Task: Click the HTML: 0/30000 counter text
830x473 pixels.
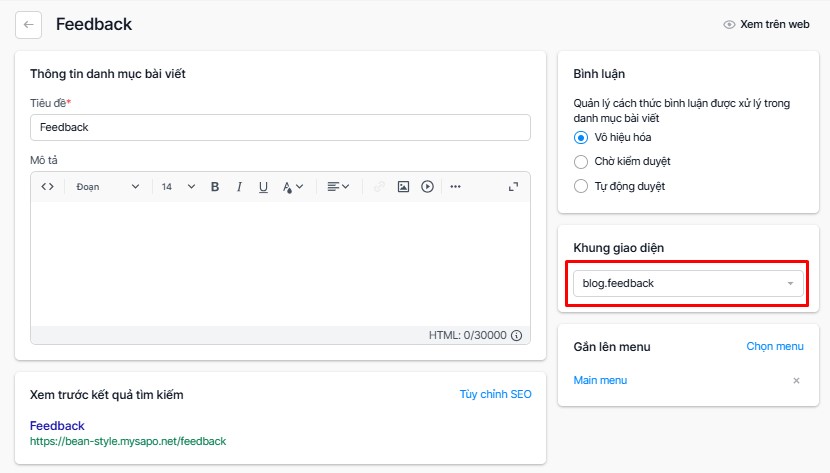Action: tap(467, 335)
